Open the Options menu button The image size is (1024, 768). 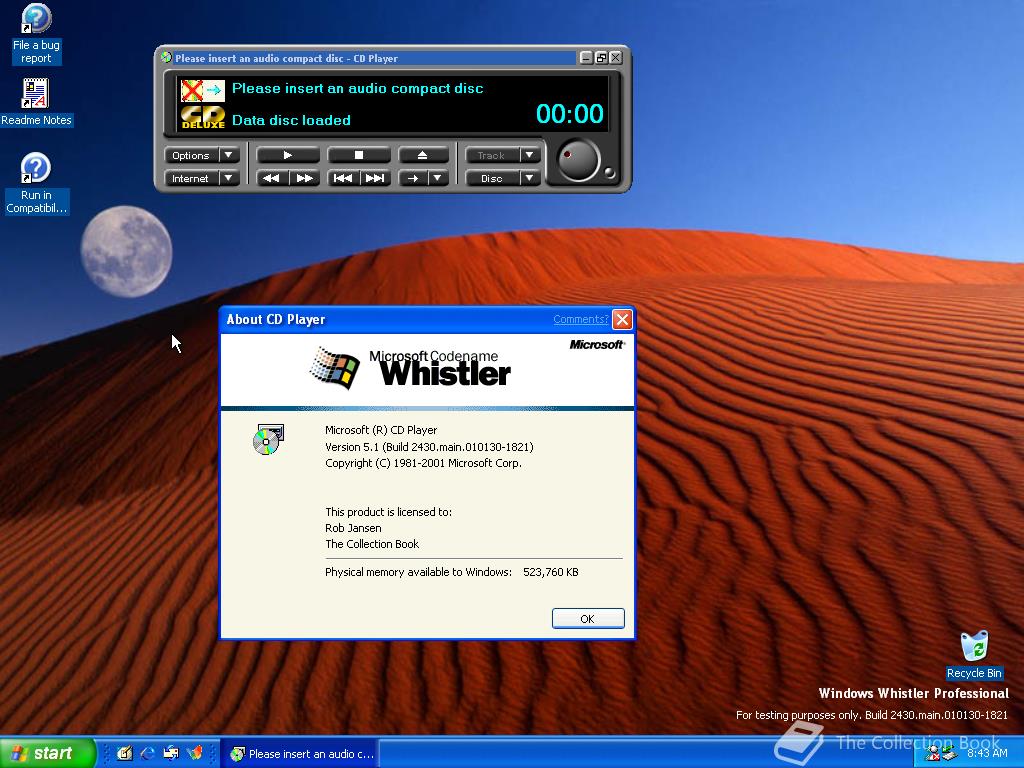point(191,155)
